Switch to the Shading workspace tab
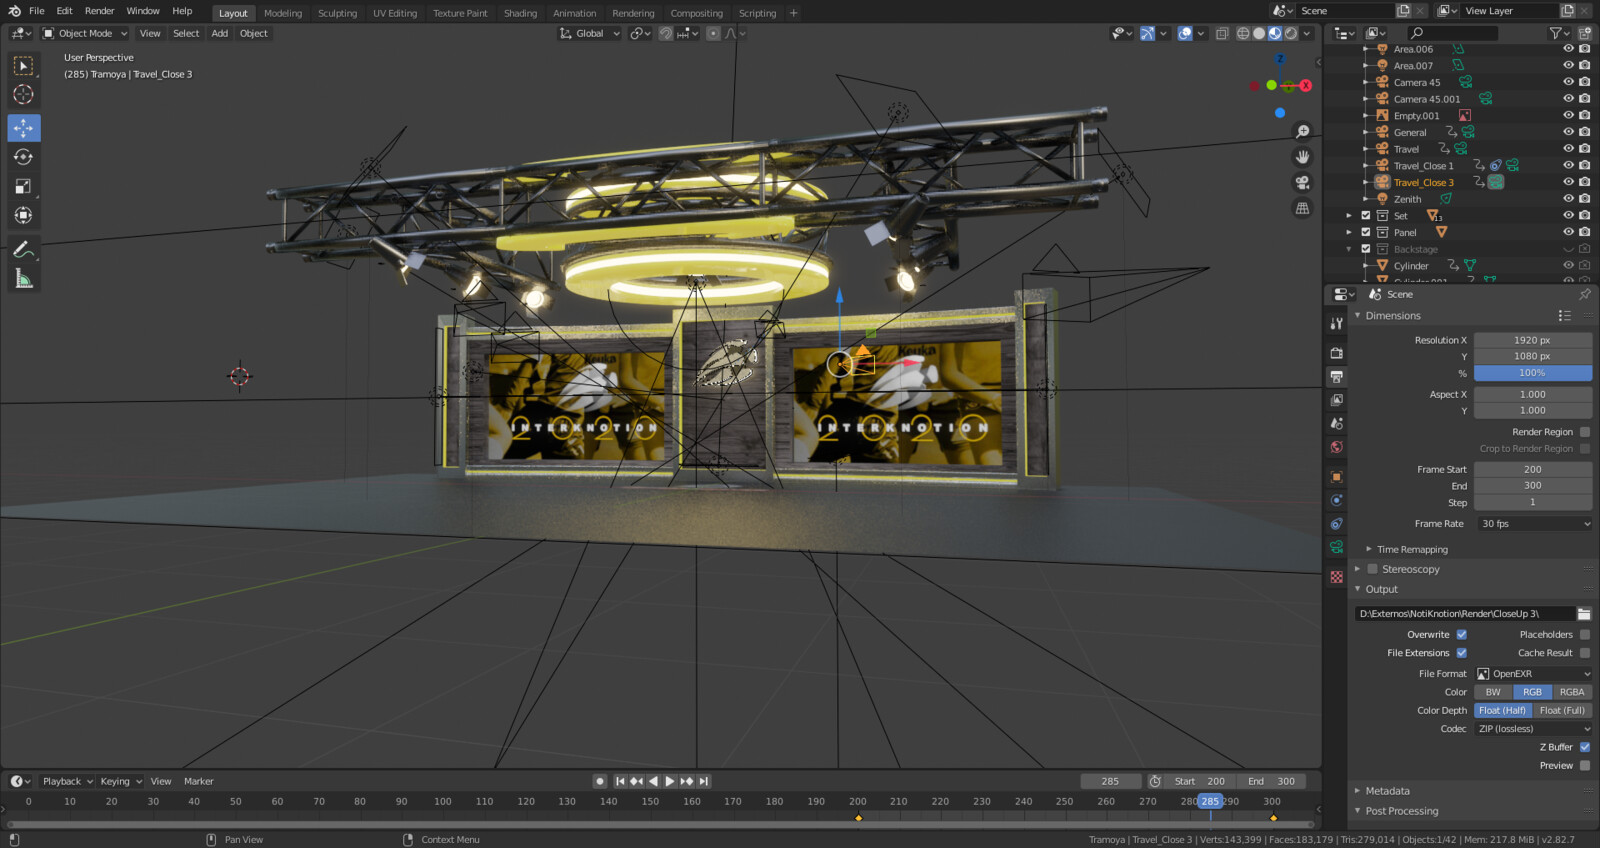This screenshot has height=848, width=1600. pyautogui.click(x=520, y=13)
